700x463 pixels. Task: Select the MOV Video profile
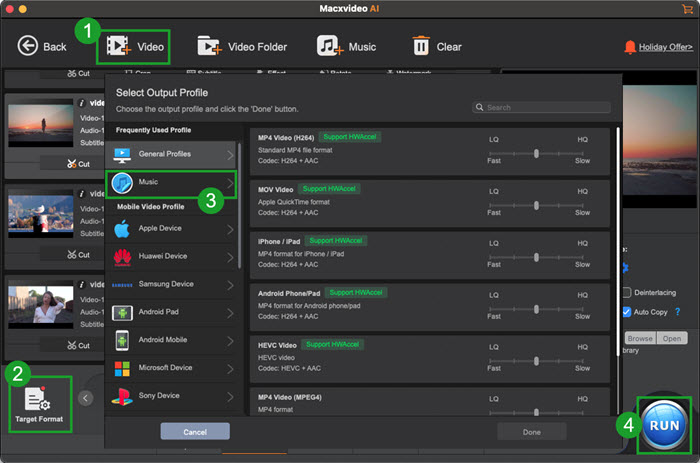point(430,203)
